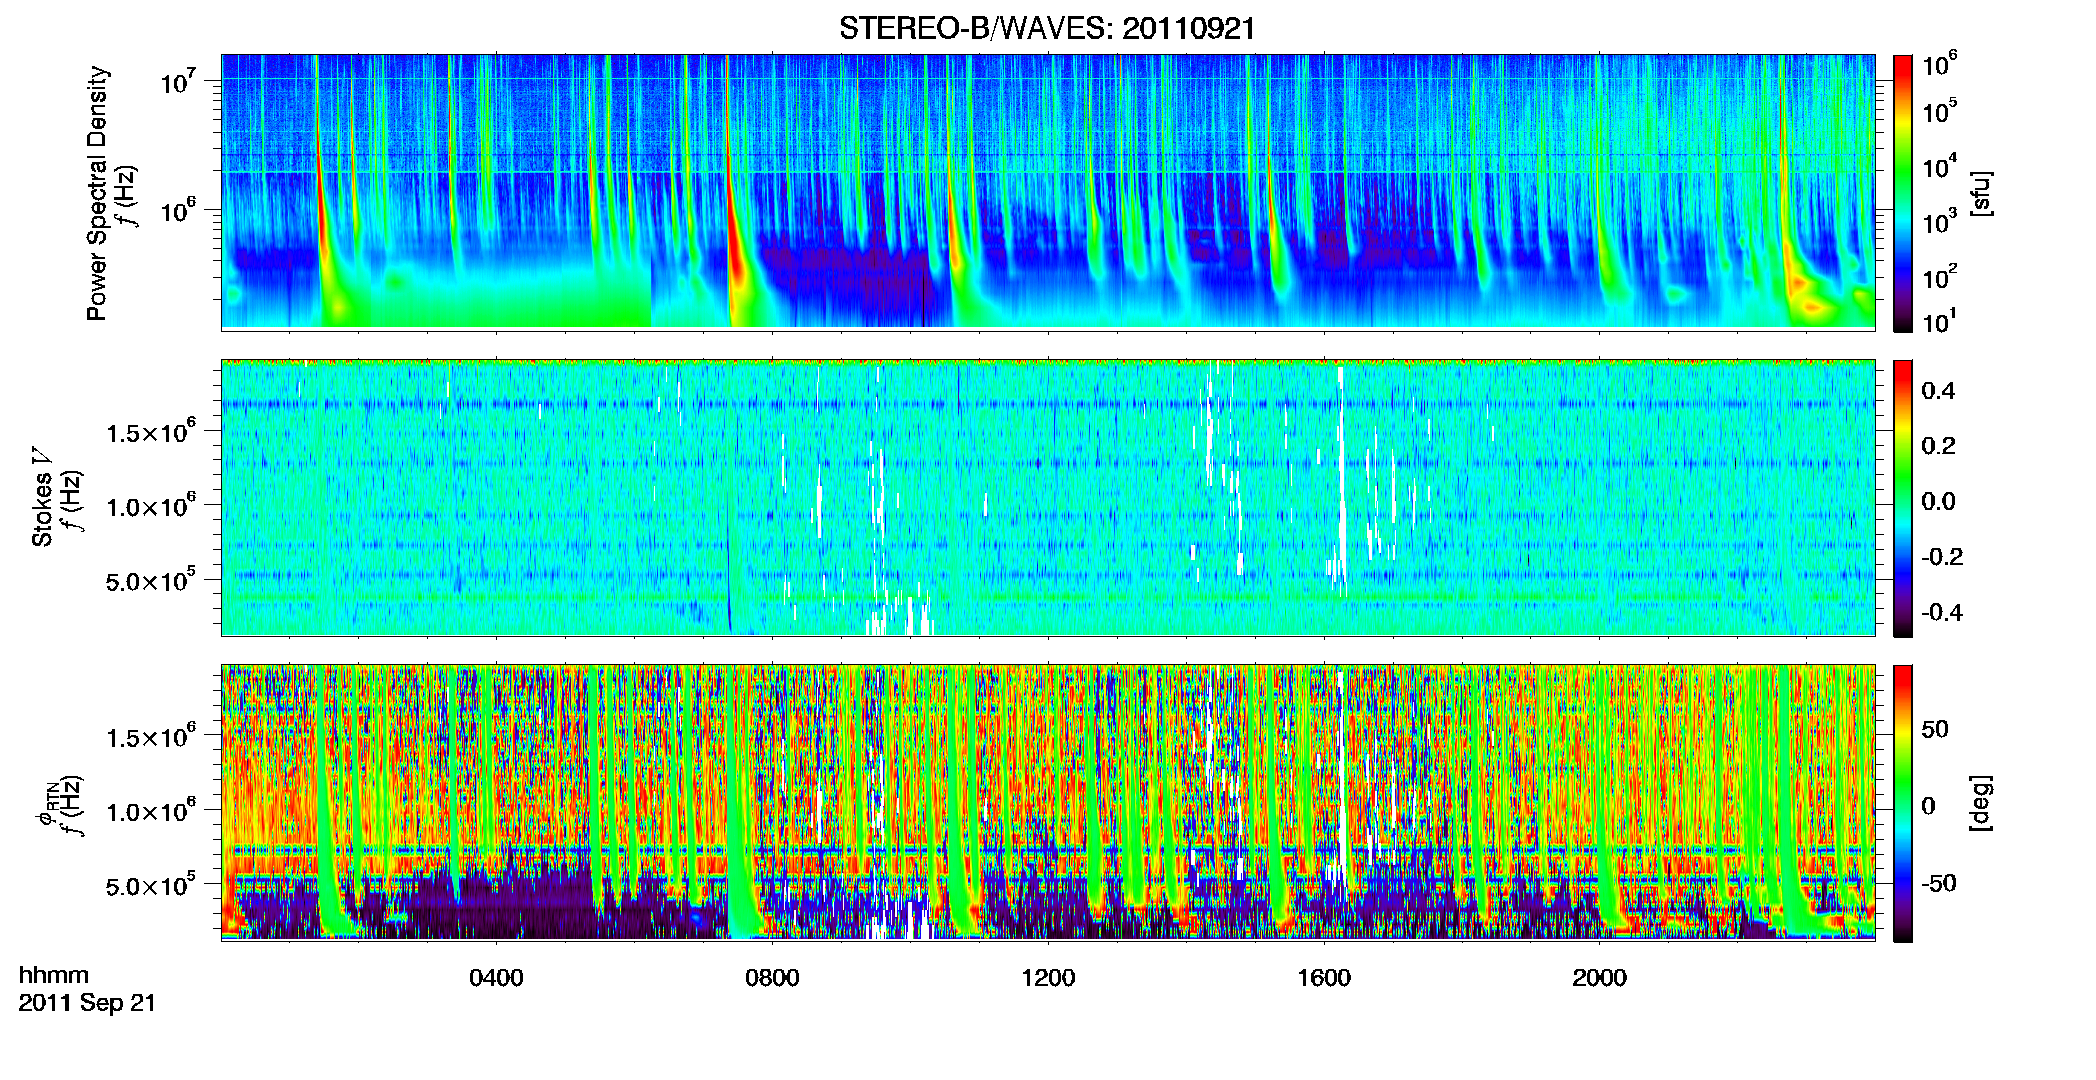Click the bottom panel degree colorbar
2096x1080 pixels.
pos(1903,803)
